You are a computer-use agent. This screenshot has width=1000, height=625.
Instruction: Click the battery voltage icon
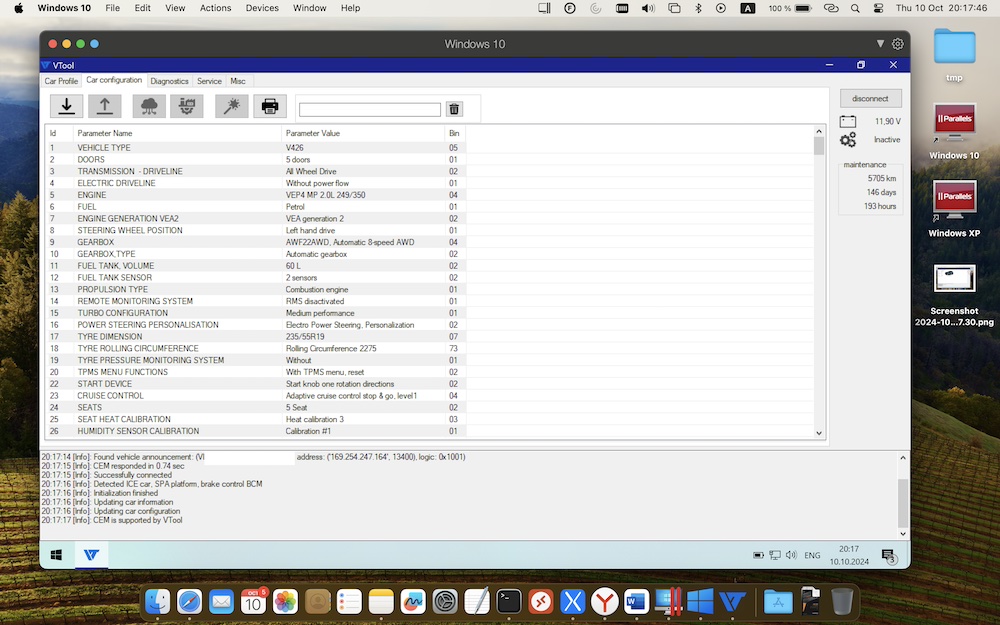[848, 121]
